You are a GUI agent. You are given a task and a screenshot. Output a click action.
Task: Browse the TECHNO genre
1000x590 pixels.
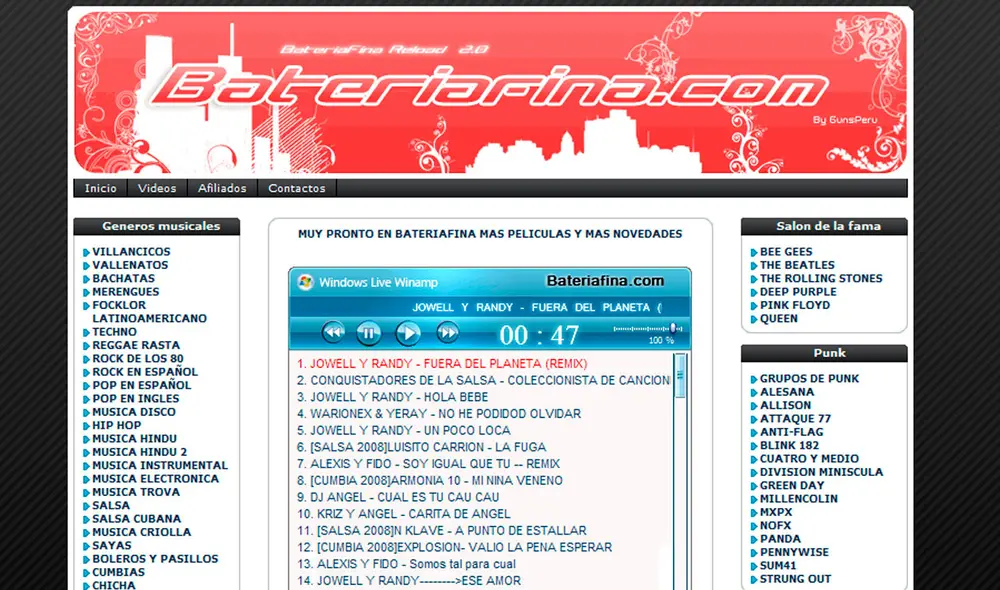(x=113, y=331)
